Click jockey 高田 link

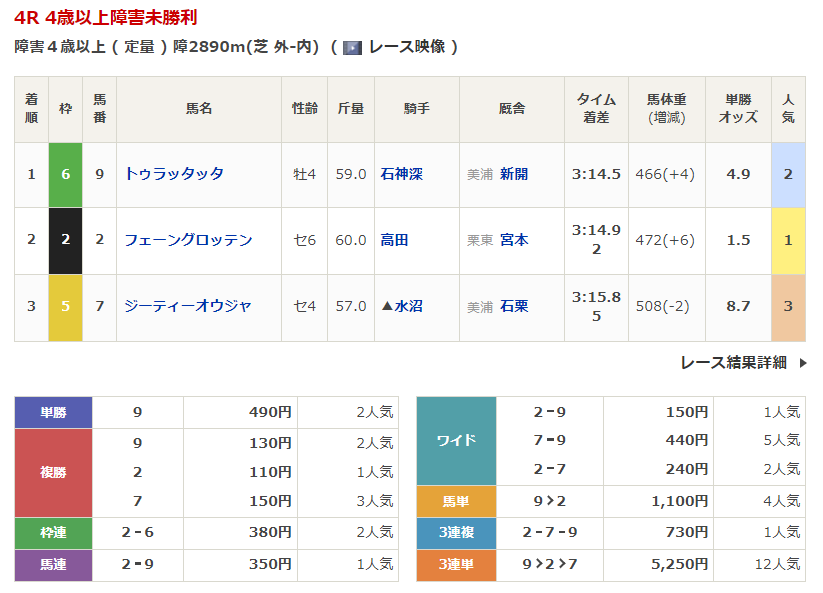click(x=395, y=240)
